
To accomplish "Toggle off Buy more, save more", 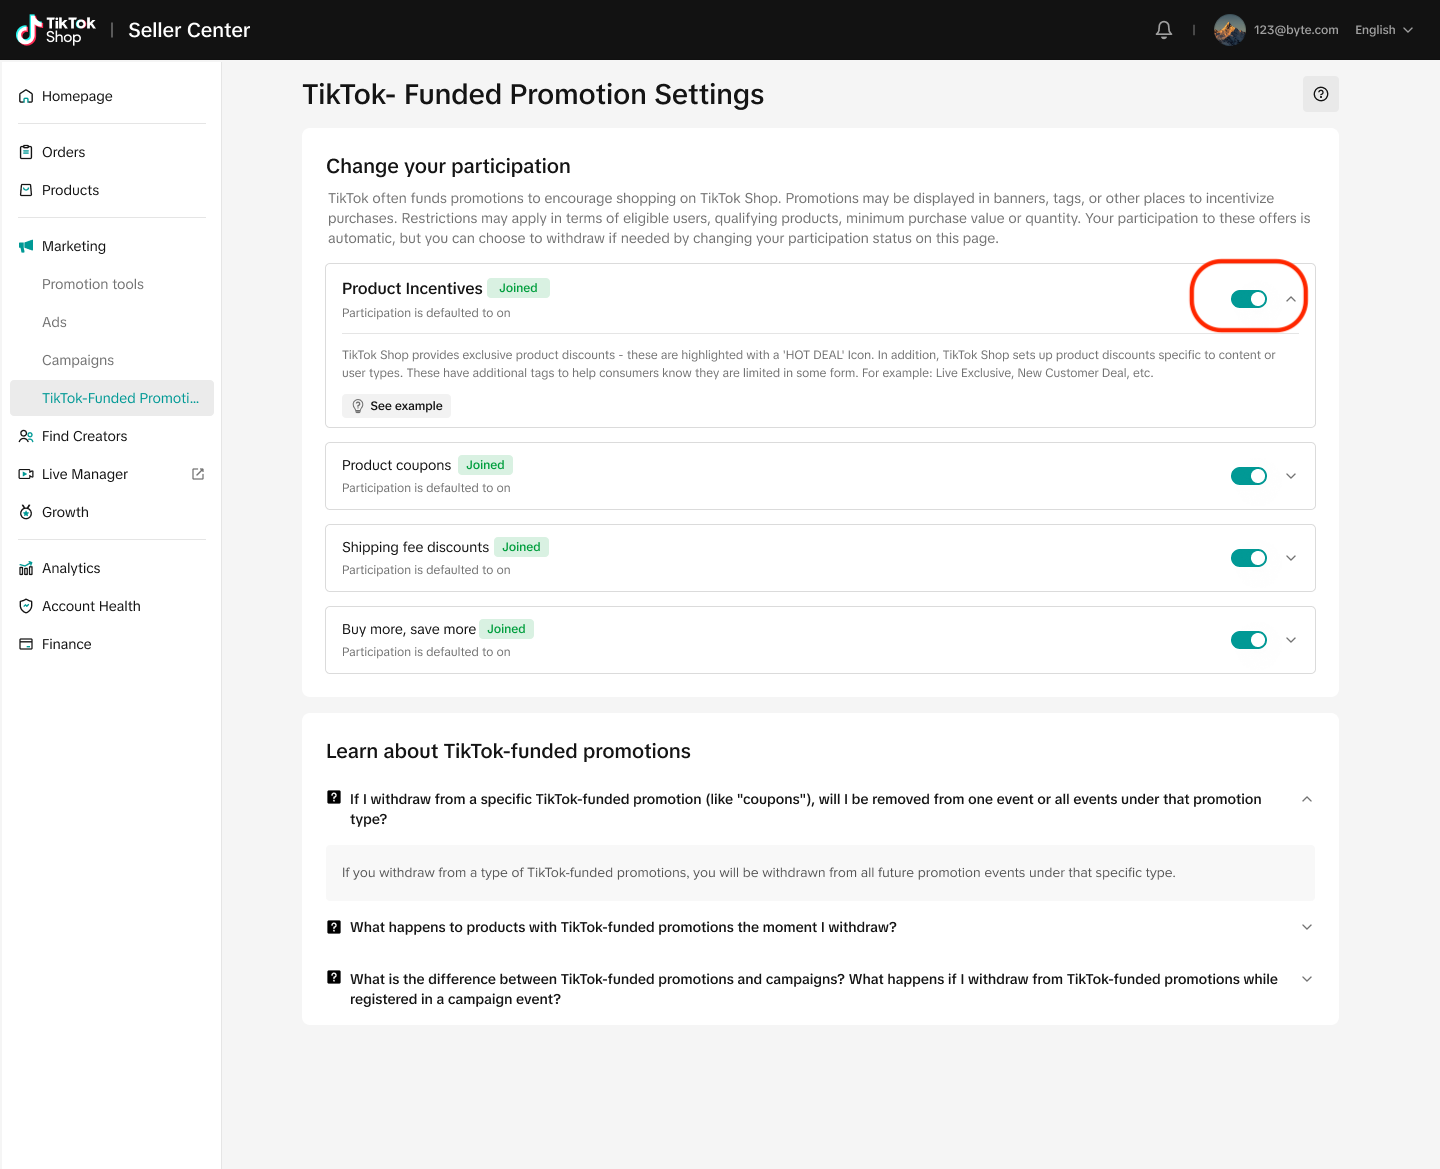I will [x=1248, y=640].
